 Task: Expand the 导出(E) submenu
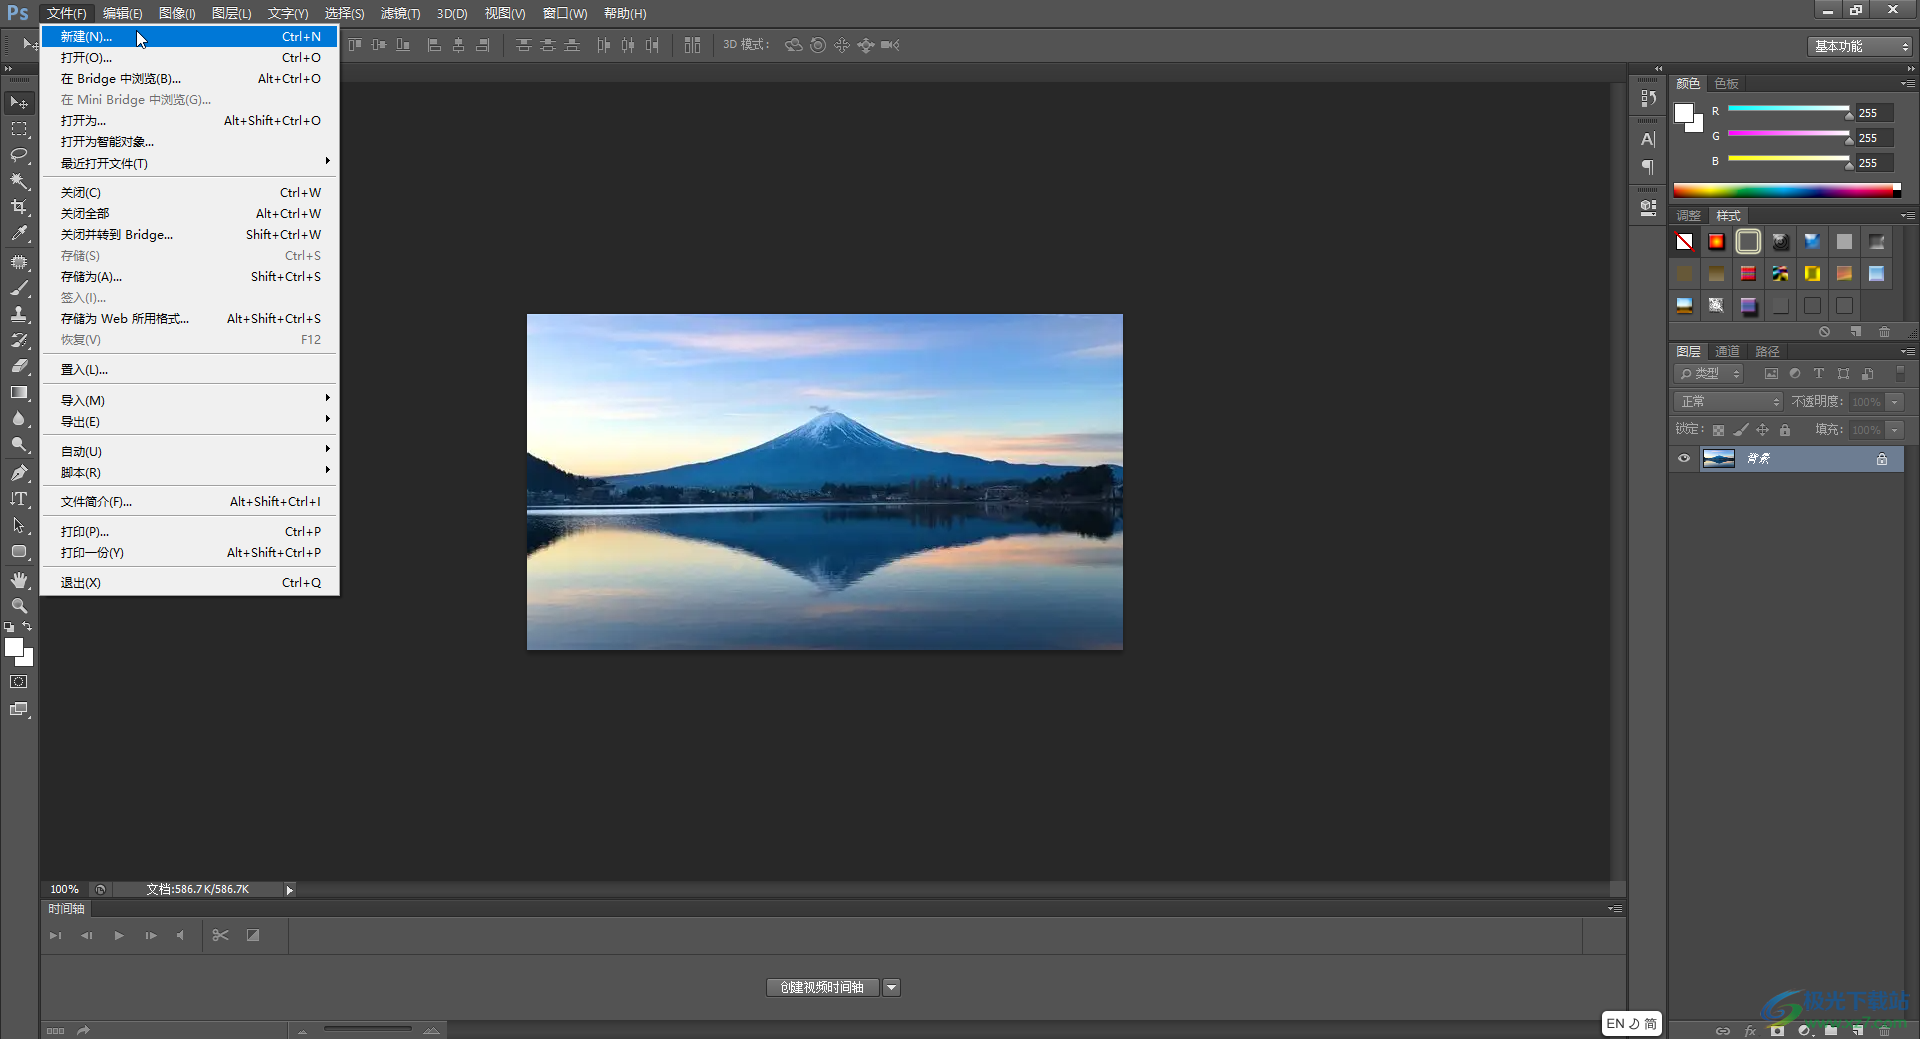190,421
